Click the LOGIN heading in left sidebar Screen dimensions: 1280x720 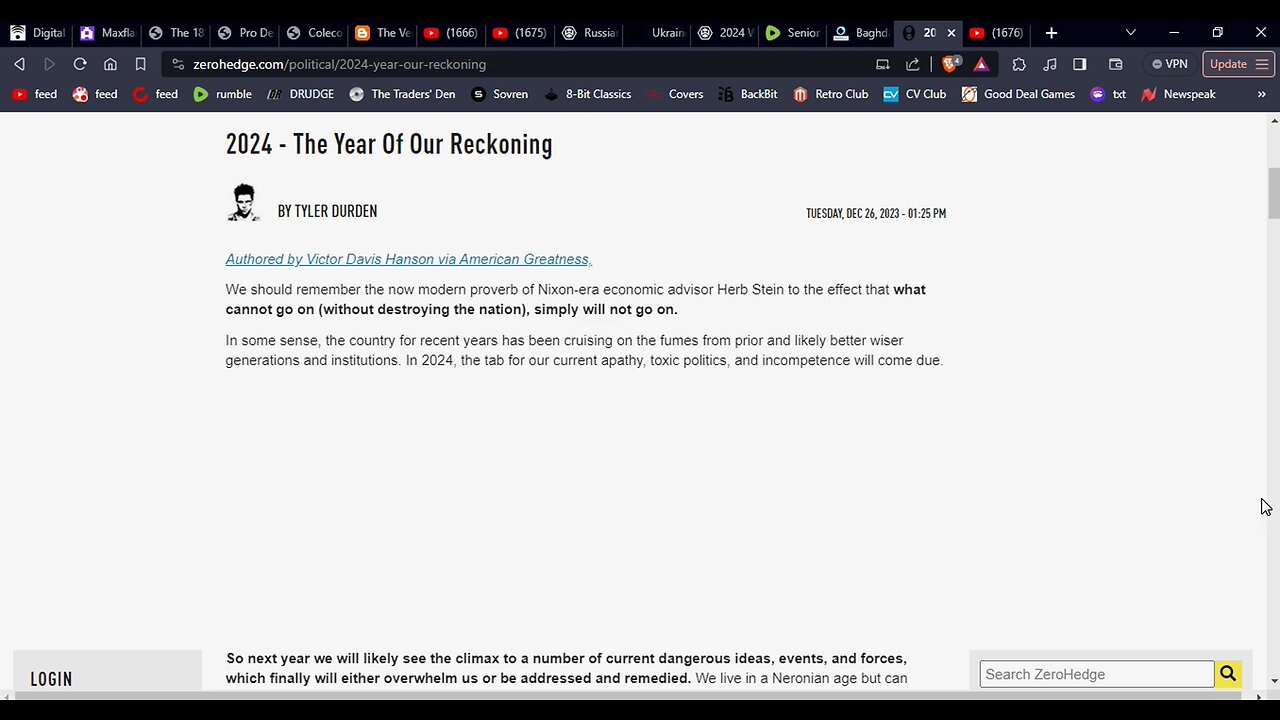coord(51,679)
